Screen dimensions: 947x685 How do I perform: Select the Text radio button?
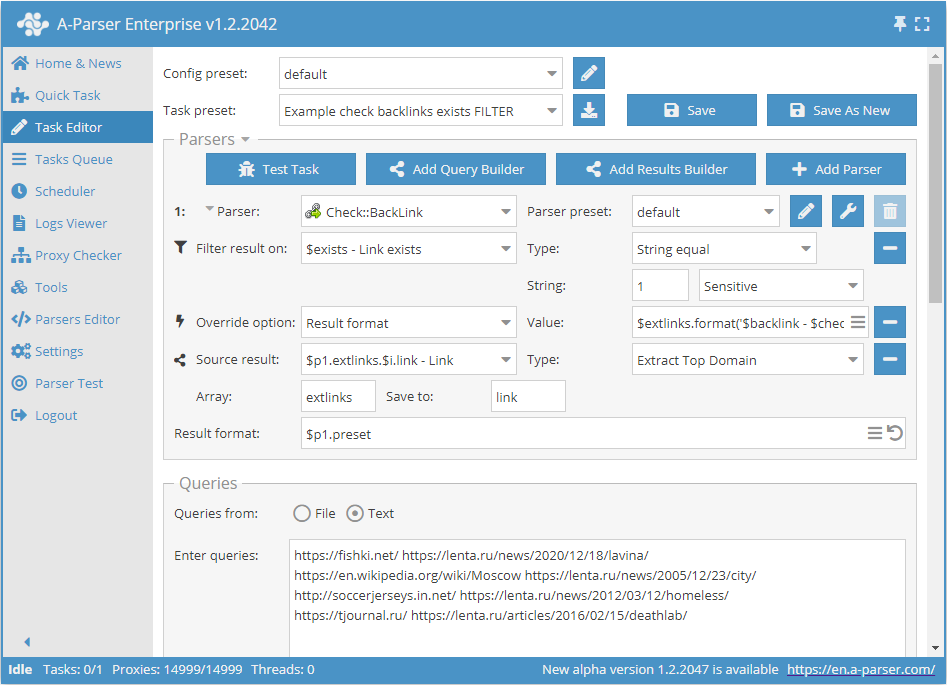[355, 513]
